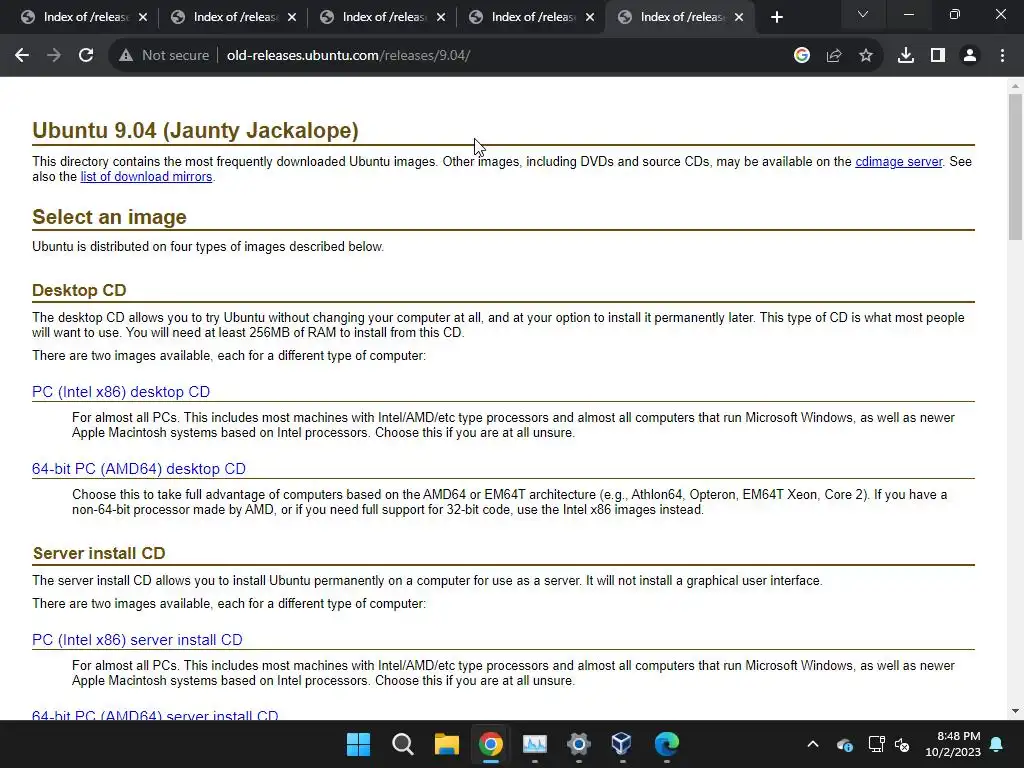1024x768 pixels.
Task: Click the muted volume tray icon
Action: click(903, 744)
